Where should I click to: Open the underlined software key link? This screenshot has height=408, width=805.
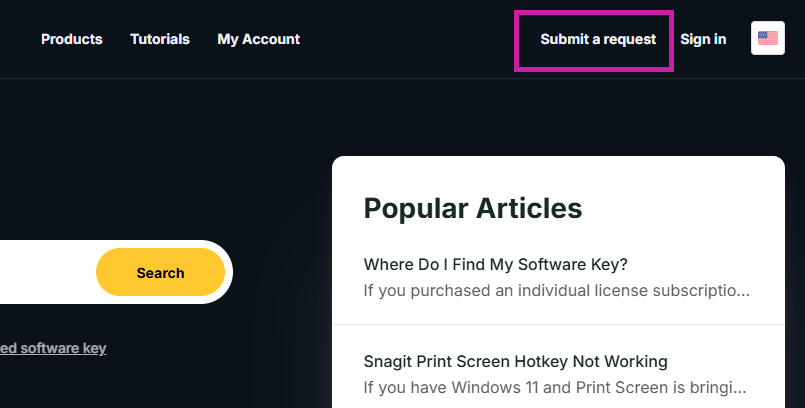coord(53,348)
